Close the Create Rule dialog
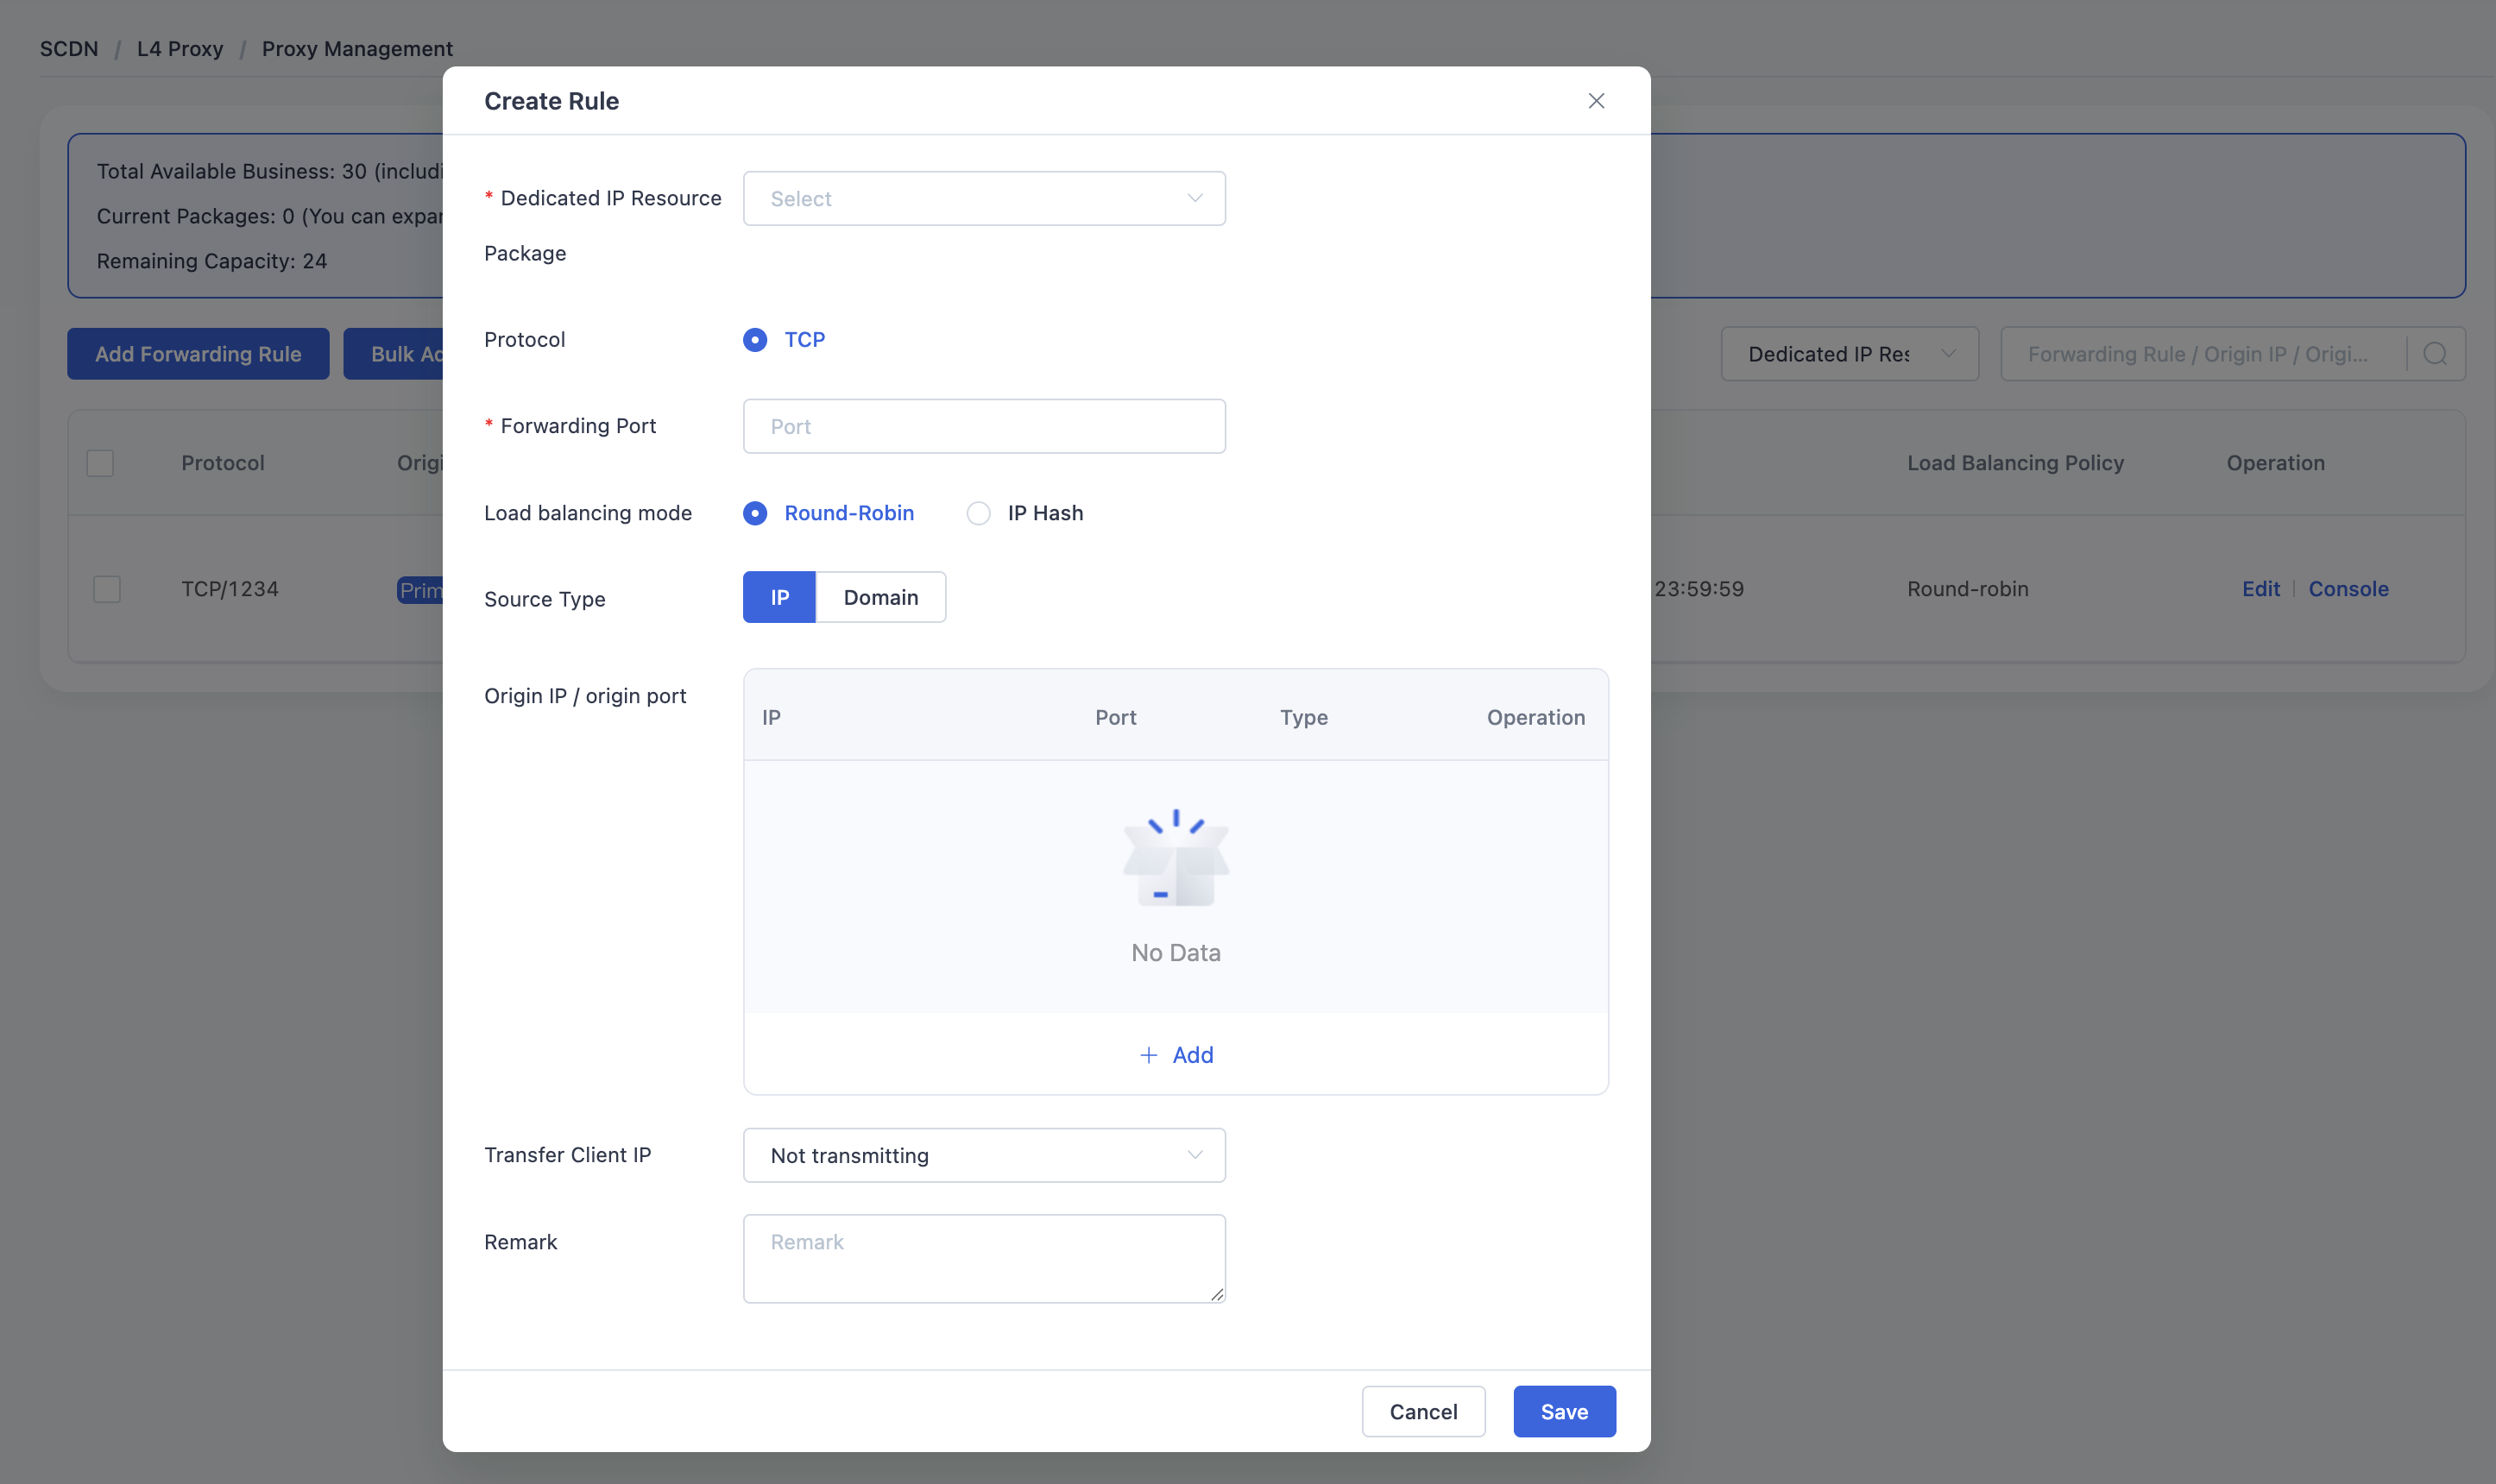This screenshot has width=2496, height=1484. pos(1596,101)
